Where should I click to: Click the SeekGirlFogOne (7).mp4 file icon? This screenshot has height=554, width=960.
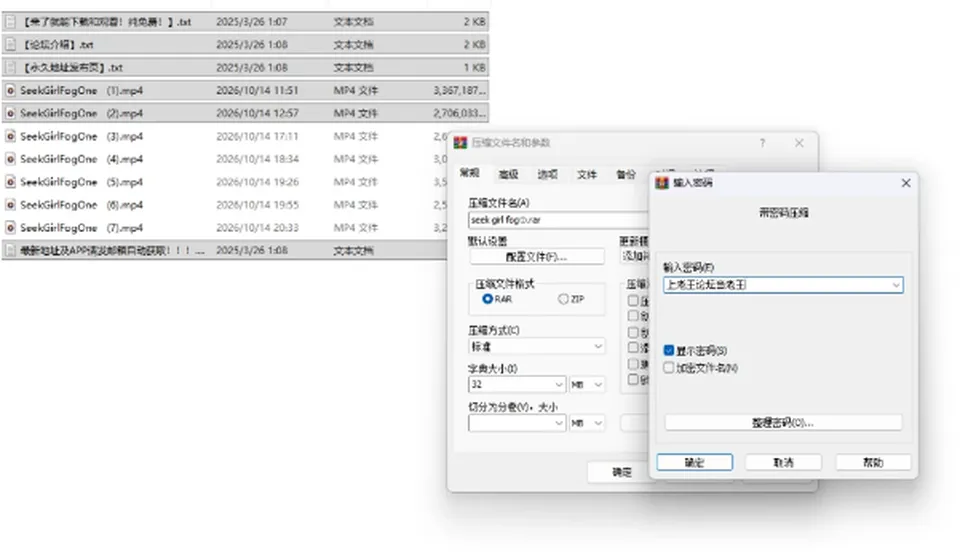pyautogui.click(x=10, y=228)
